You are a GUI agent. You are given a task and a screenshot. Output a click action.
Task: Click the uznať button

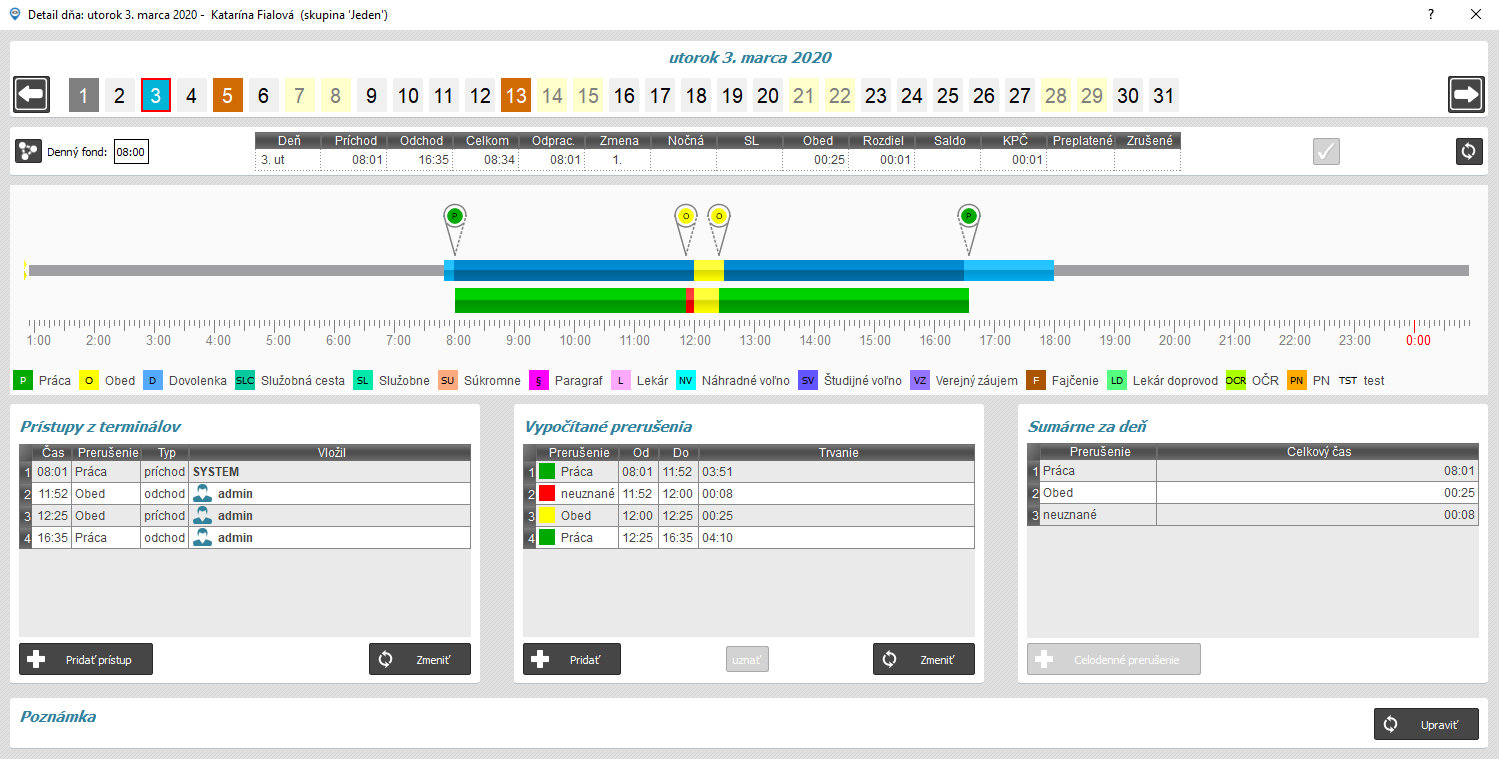point(747,659)
